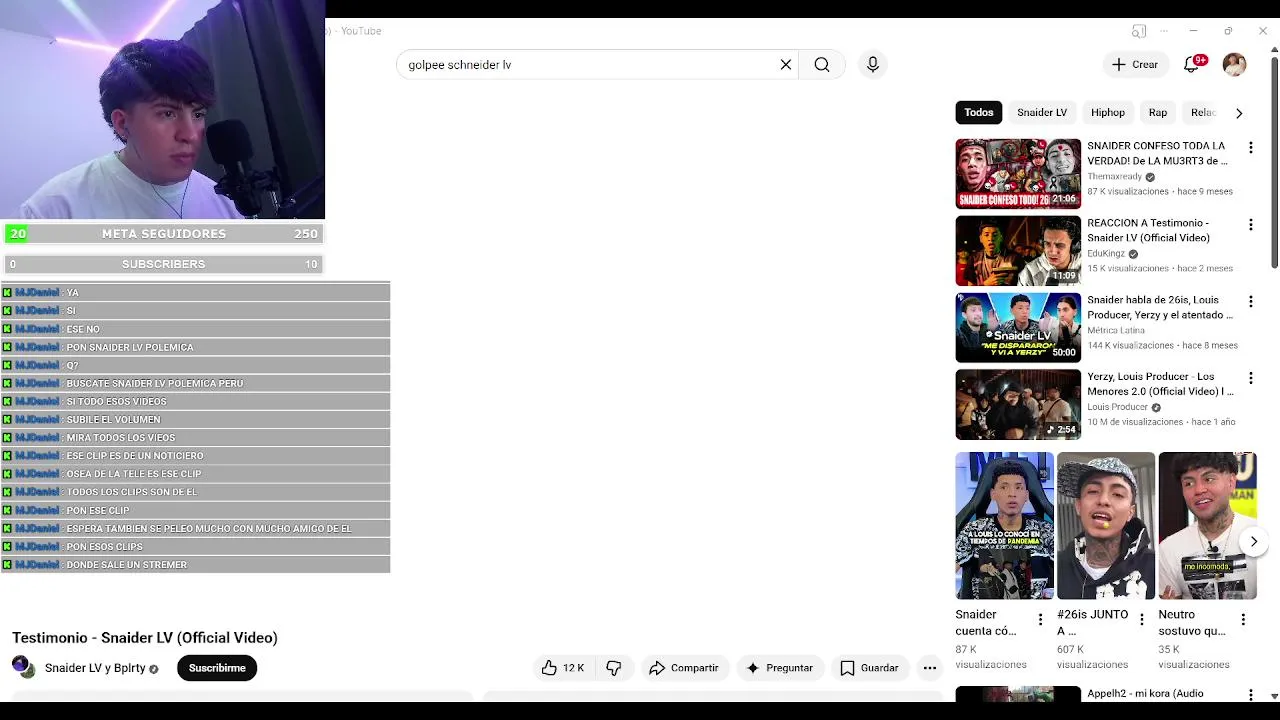Save the video with Guardar

click(869, 668)
